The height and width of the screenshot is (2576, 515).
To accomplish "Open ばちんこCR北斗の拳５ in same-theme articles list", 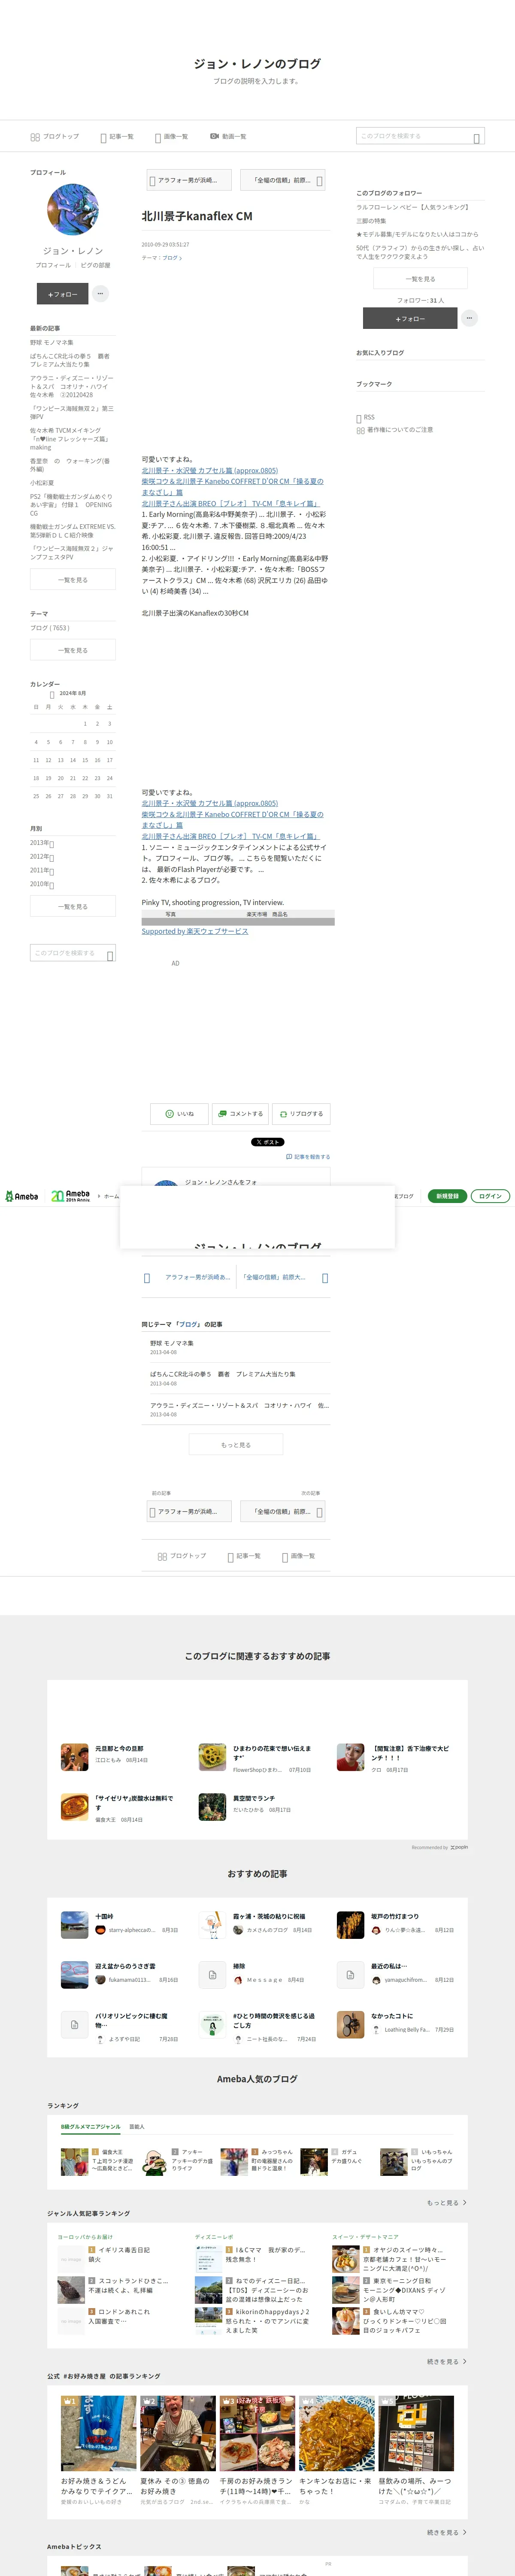I will pyautogui.click(x=223, y=1374).
